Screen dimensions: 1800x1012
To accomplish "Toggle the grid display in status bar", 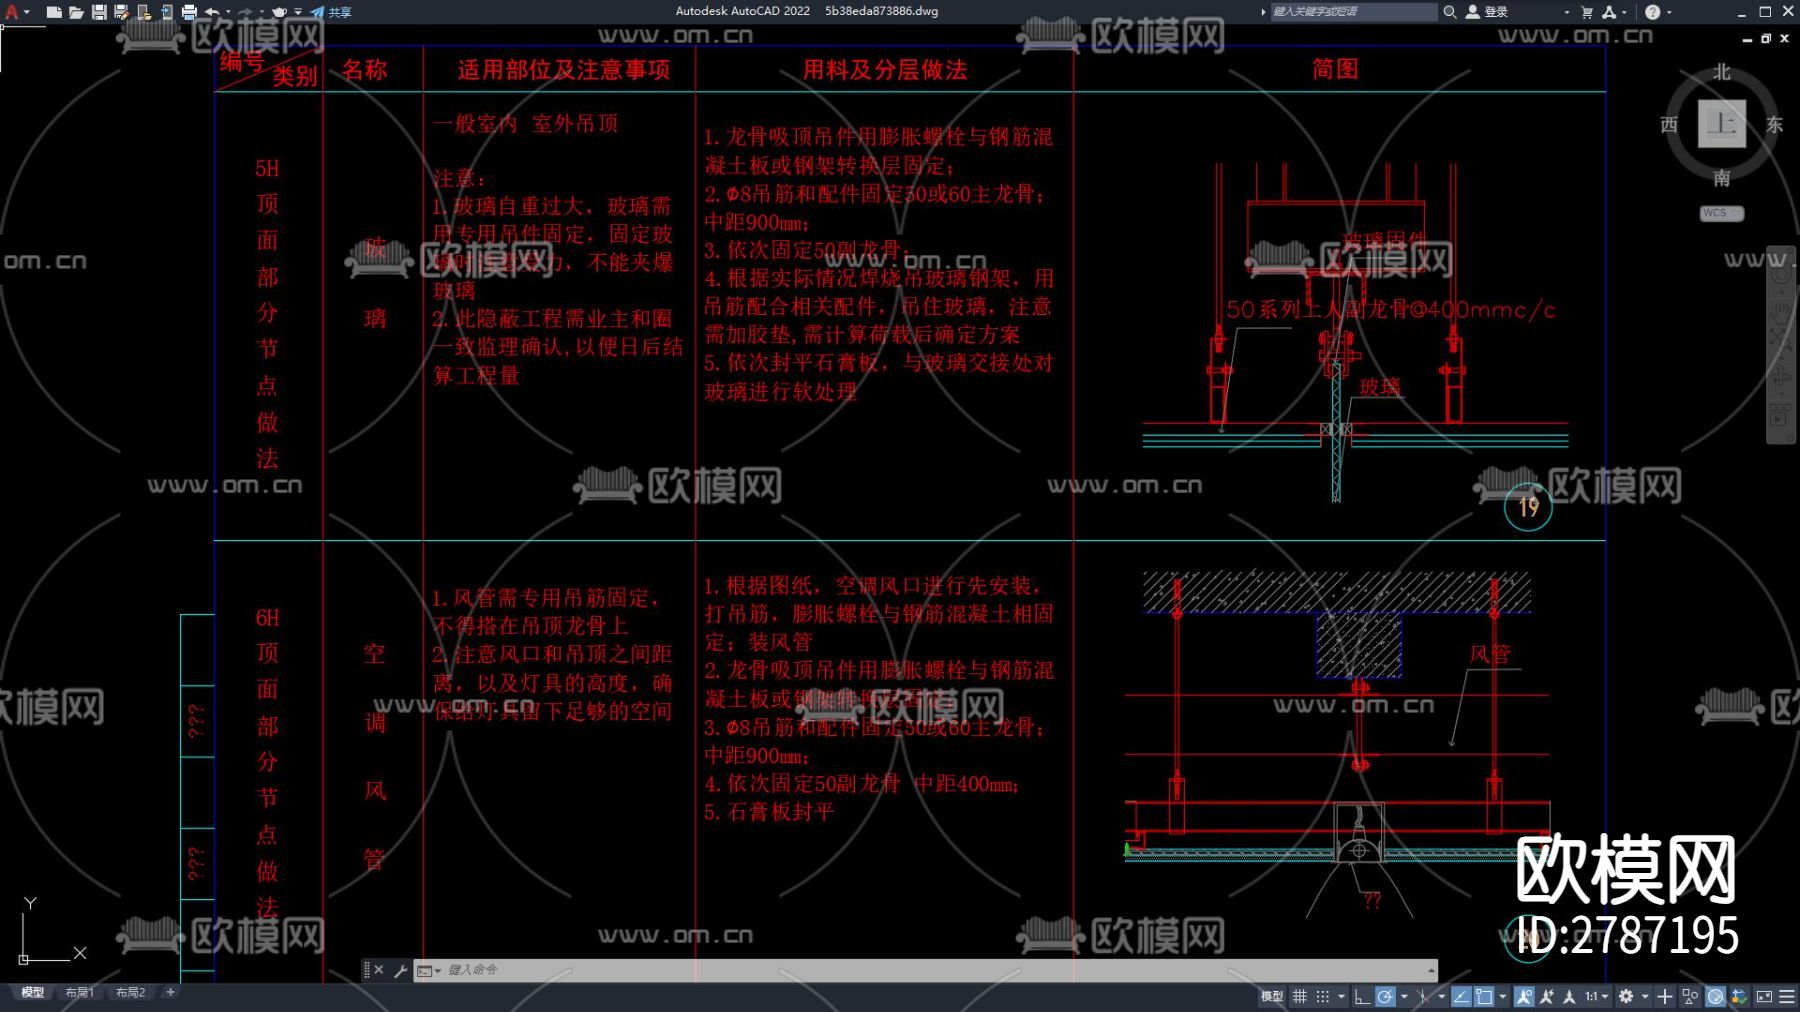I will (x=1300, y=996).
